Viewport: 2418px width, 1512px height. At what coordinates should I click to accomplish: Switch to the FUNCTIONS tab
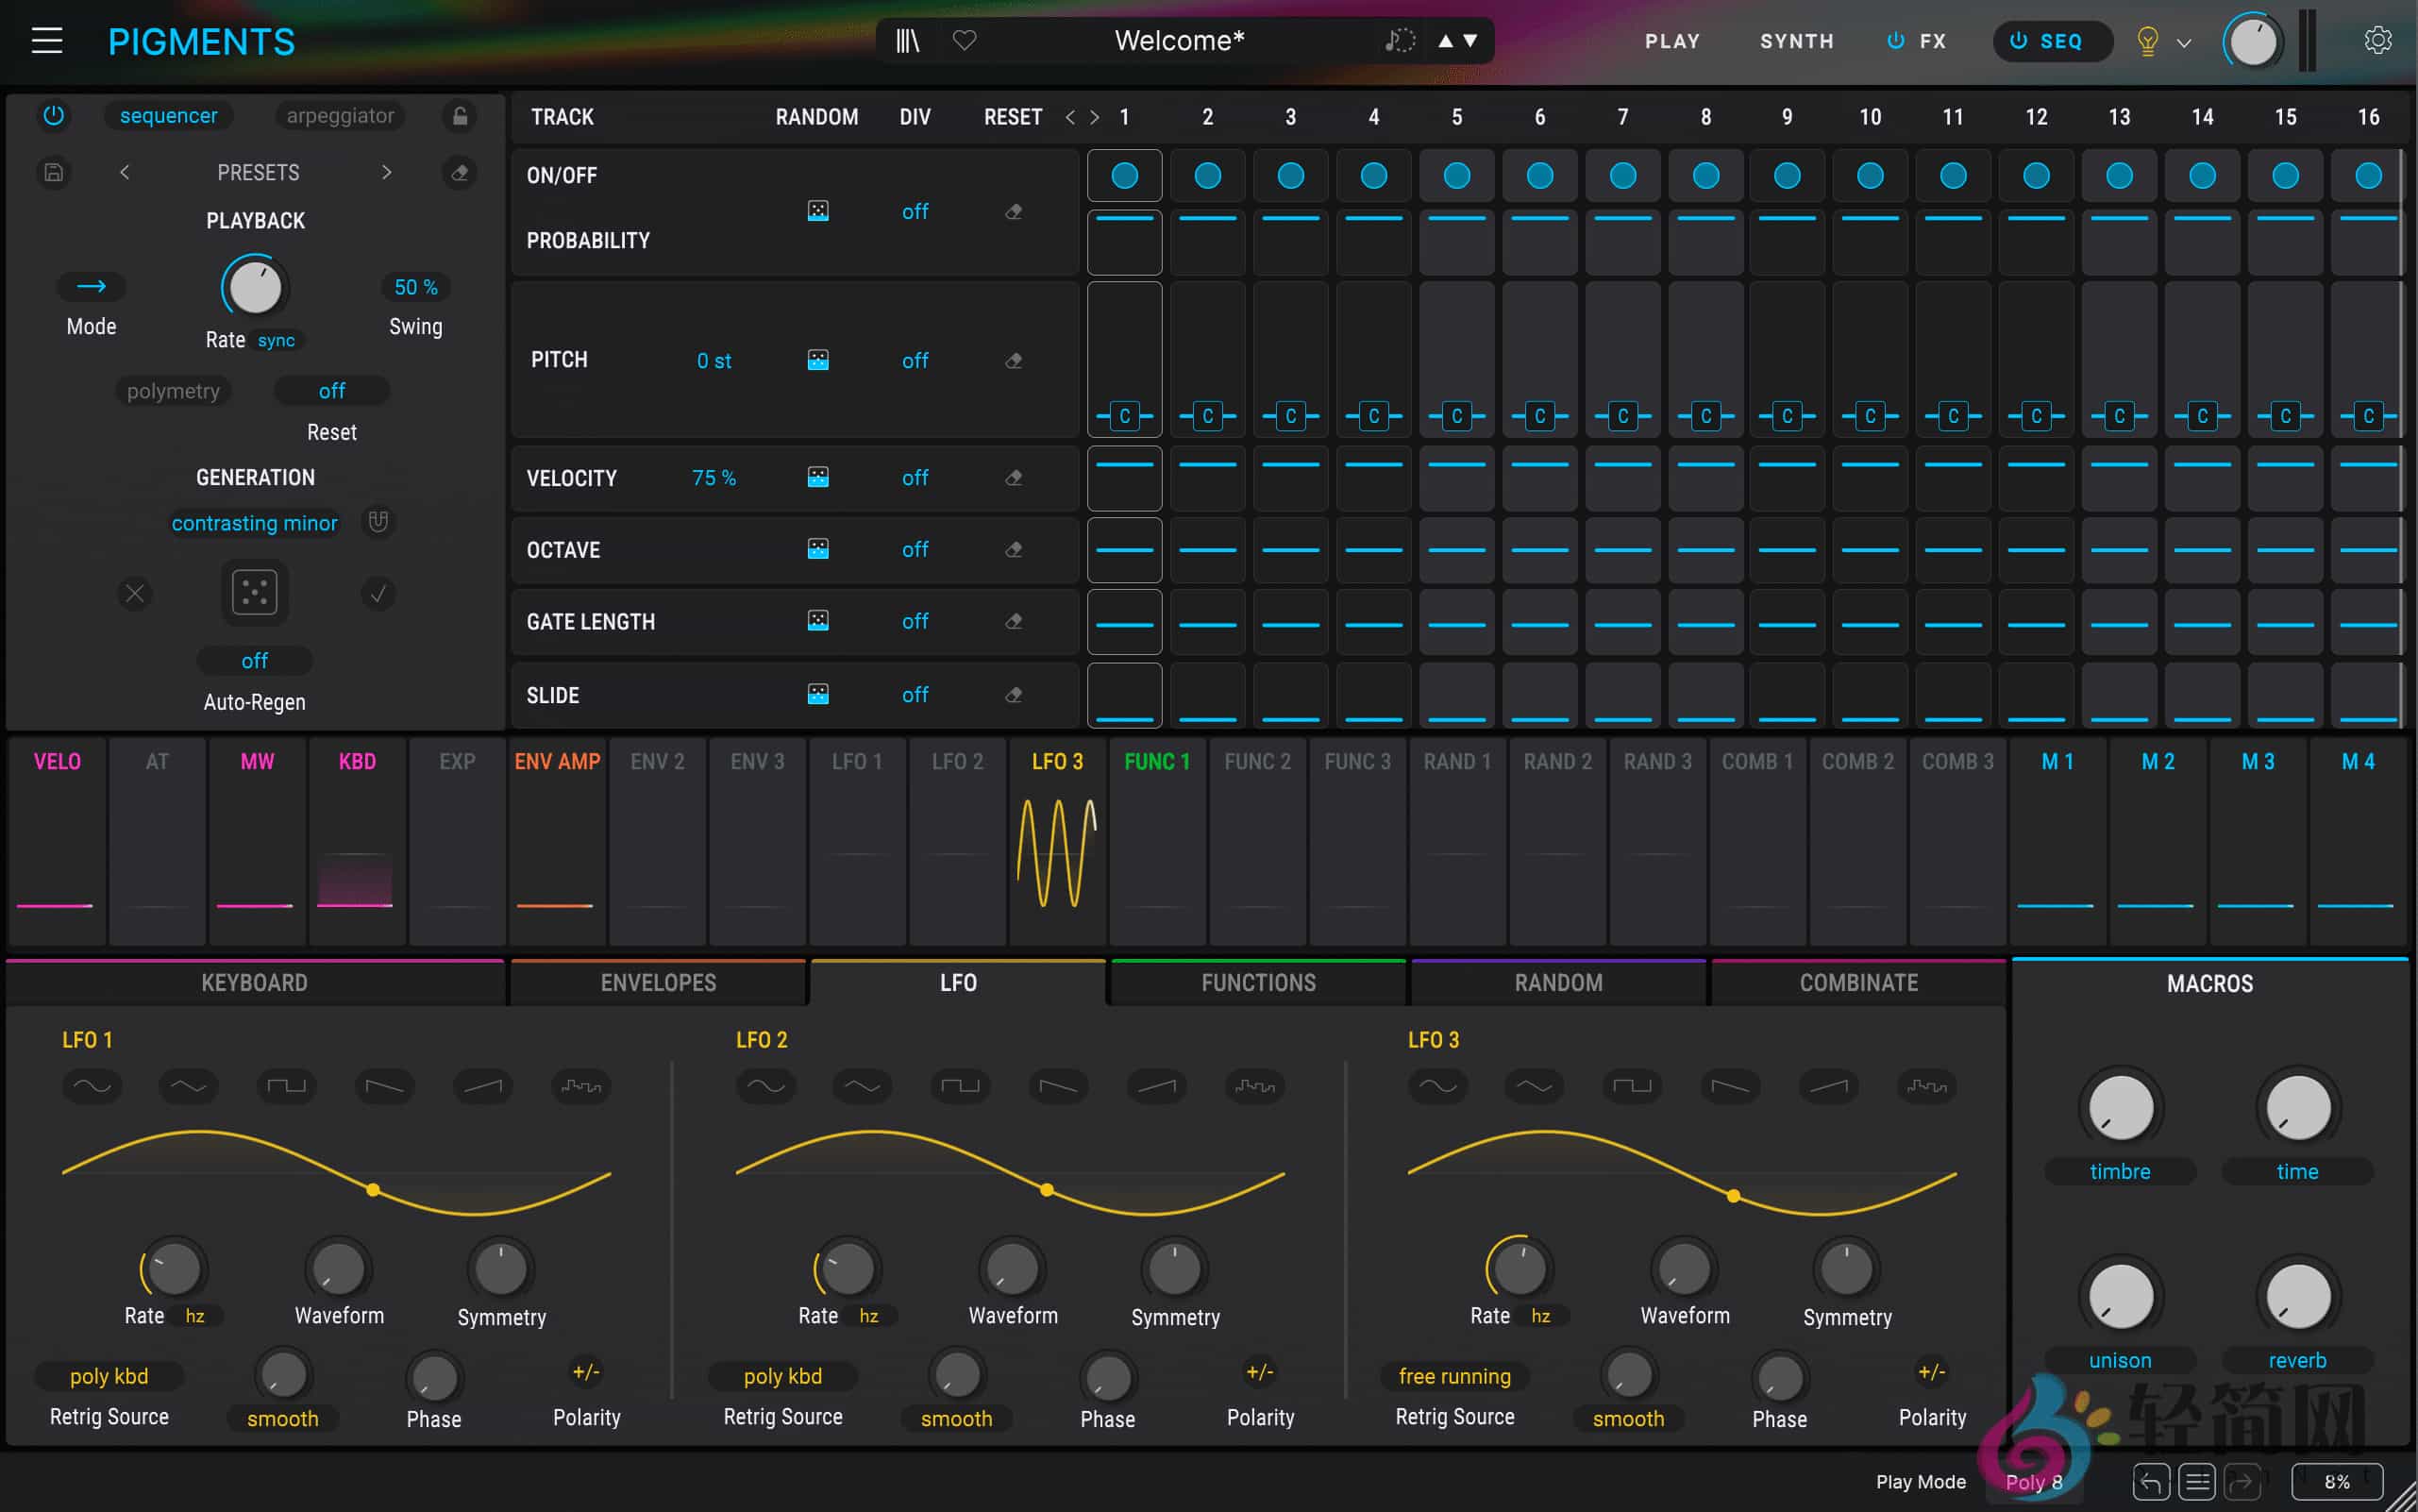click(1256, 982)
